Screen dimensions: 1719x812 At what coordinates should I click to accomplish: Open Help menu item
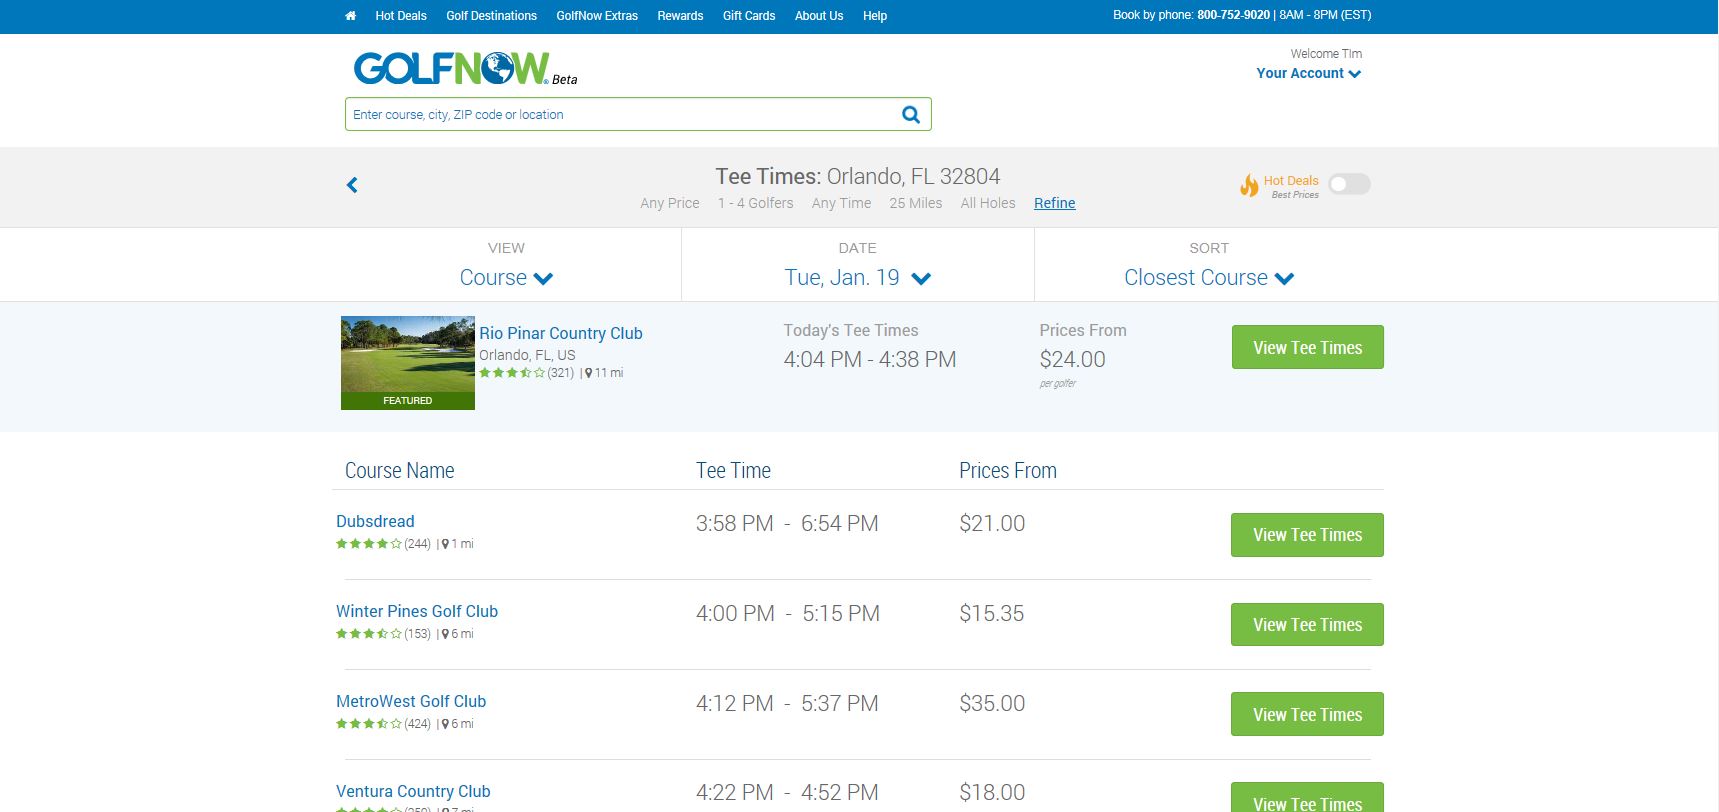point(875,16)
